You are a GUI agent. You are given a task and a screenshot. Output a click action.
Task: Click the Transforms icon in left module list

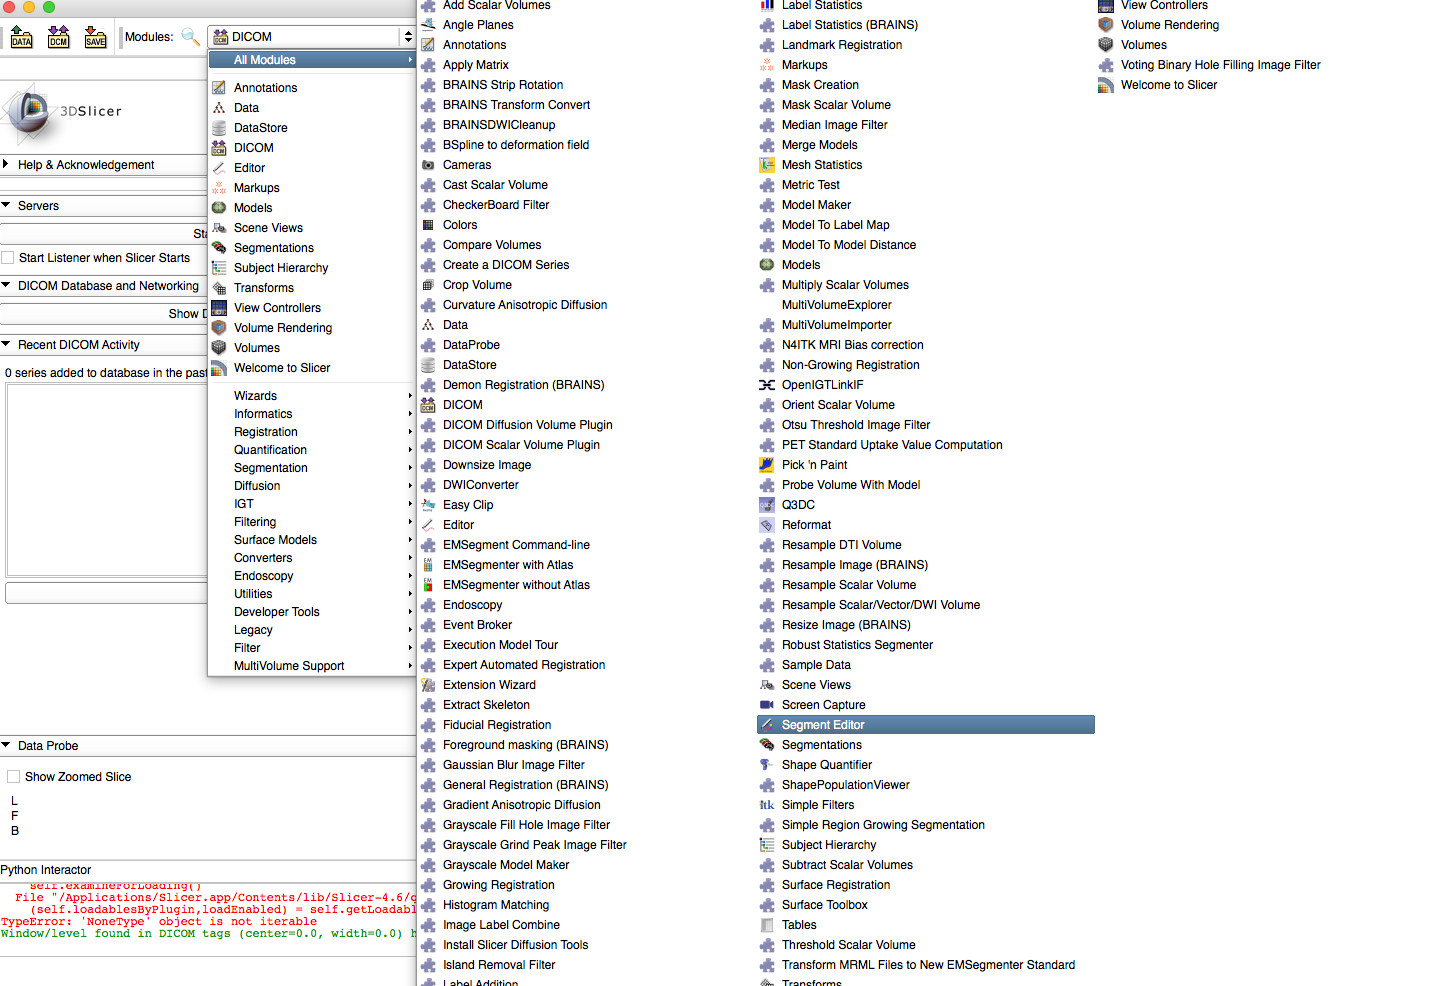coord(219,288)
